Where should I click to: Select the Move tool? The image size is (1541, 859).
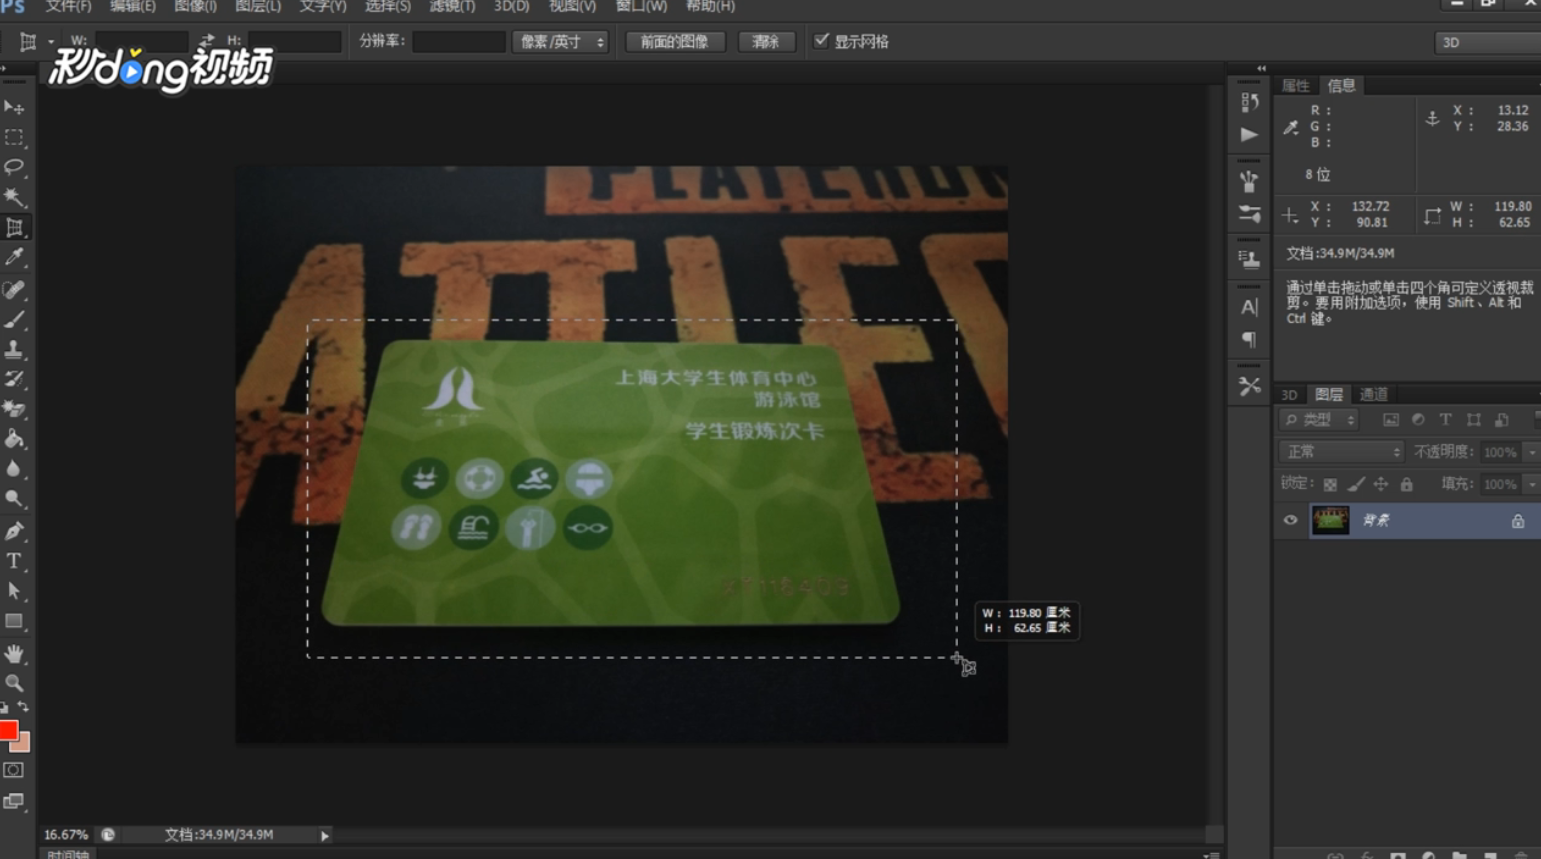coord(14,107)
